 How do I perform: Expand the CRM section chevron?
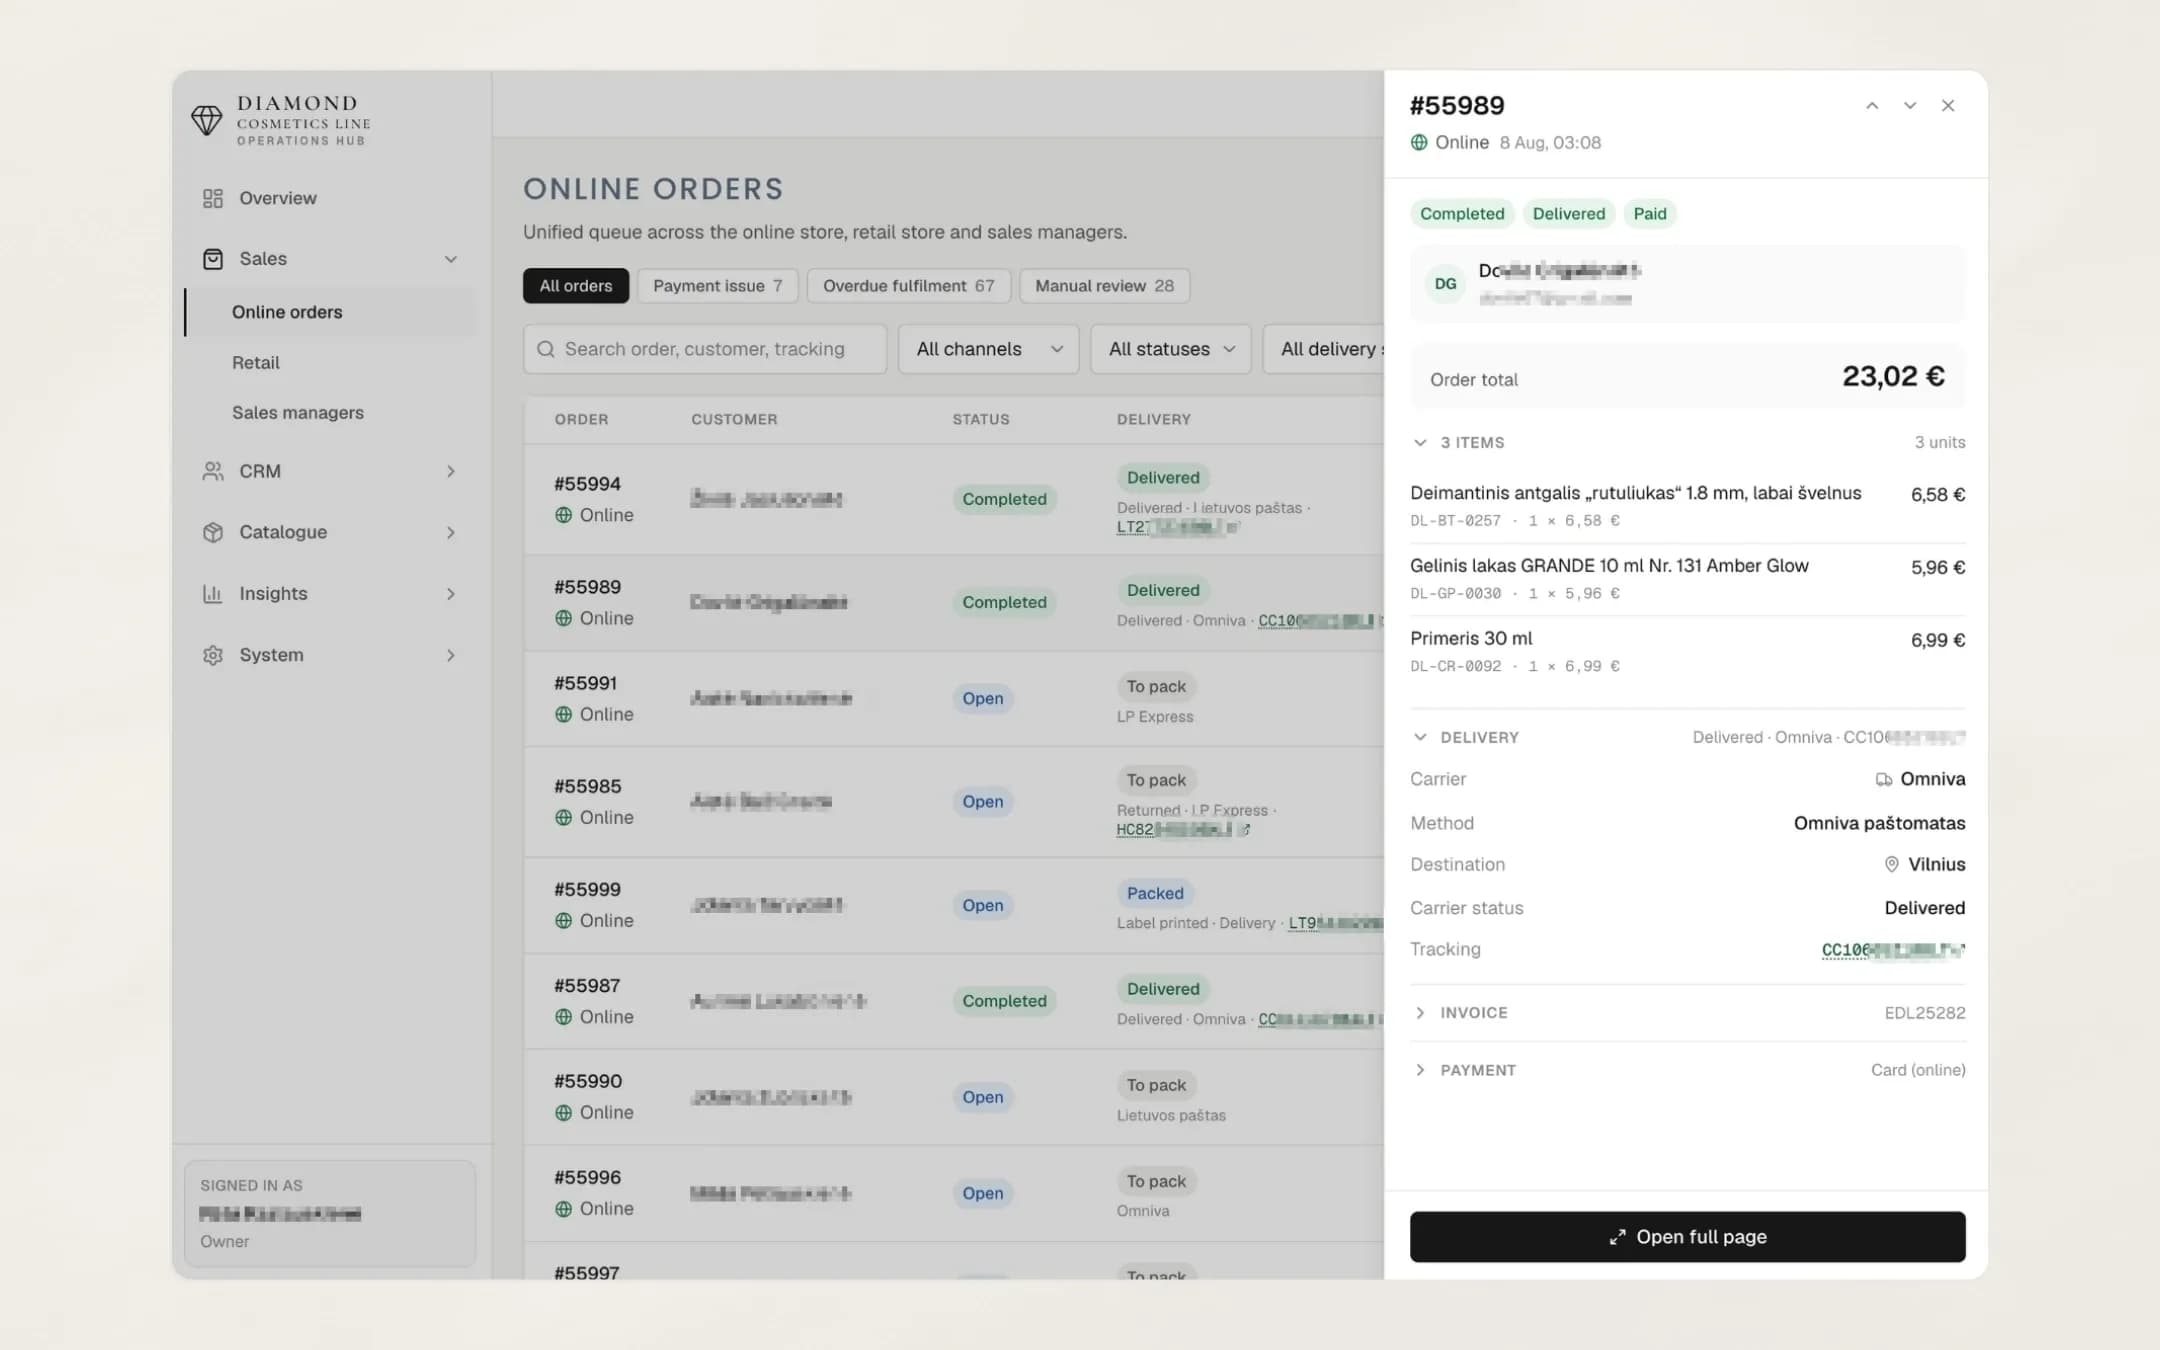[451, 471]
